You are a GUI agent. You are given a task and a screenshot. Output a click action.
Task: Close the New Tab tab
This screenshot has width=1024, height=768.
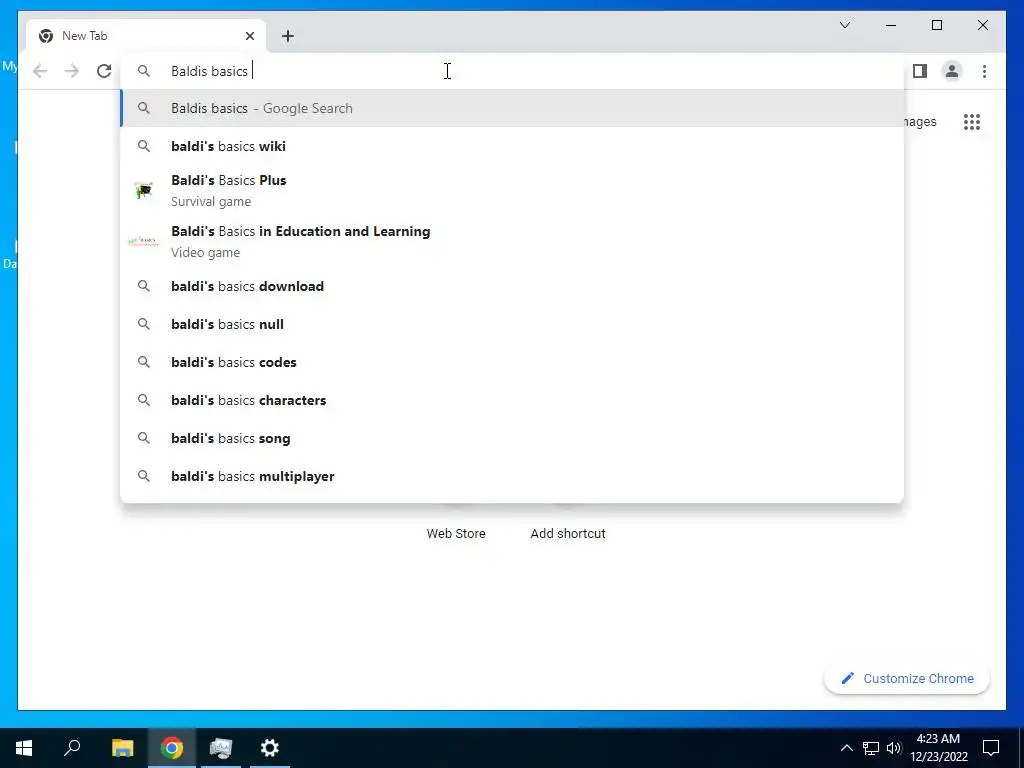coord(249,36)
